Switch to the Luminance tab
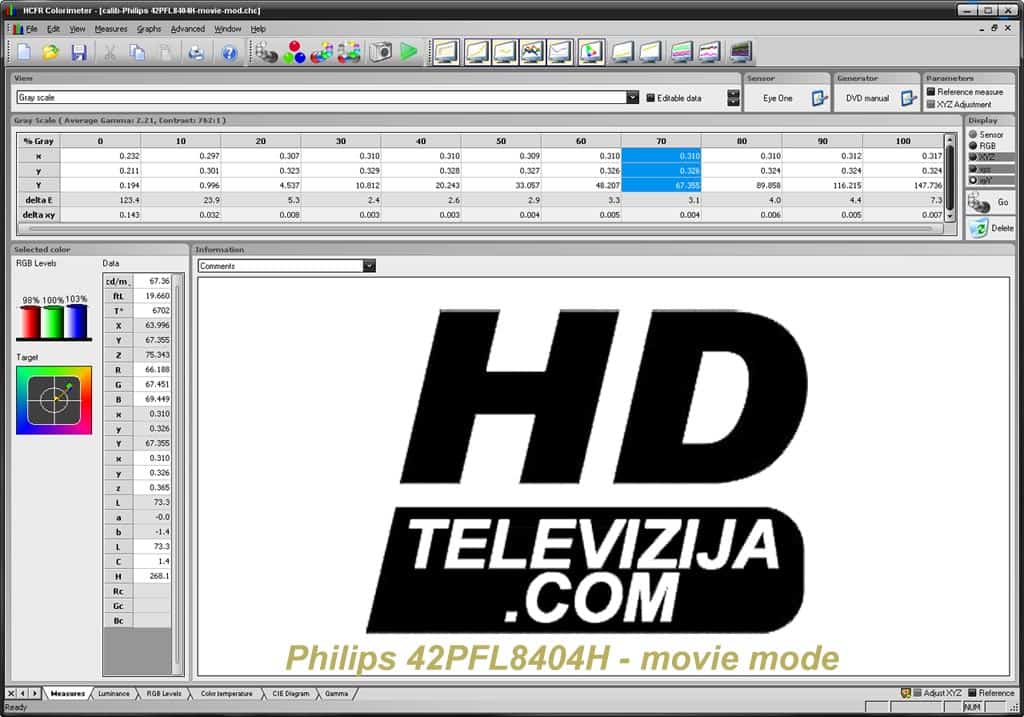1024x717 pixels. (x=114, y=693)
